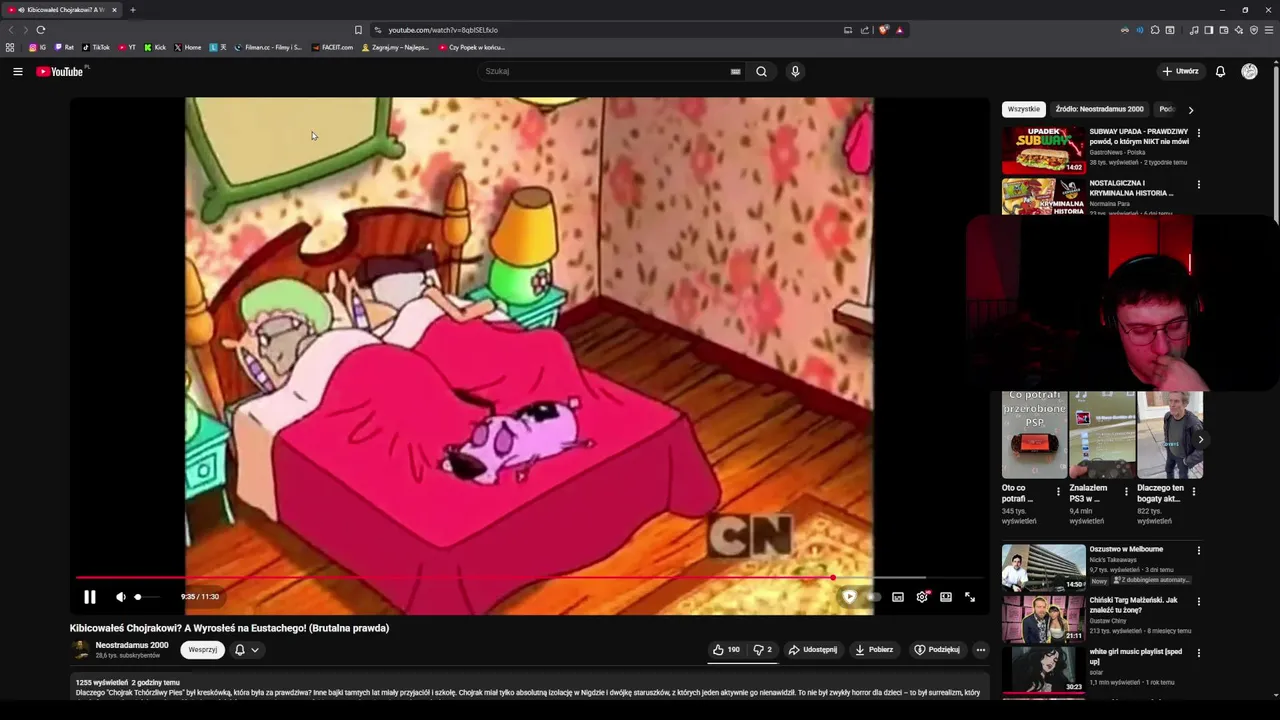Open the FACEIT.com bookmark
Screen dimensions: 1280x720
point(332,47)
